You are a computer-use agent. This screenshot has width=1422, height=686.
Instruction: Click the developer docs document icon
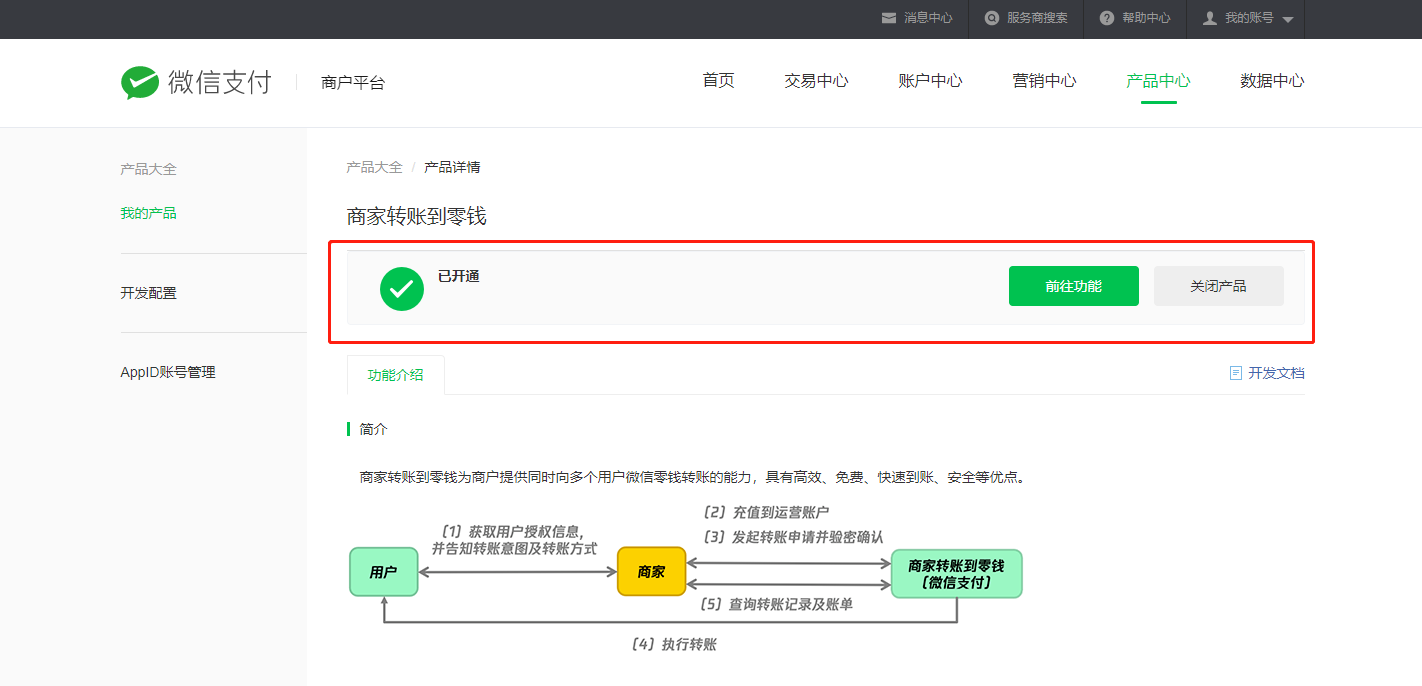(1236, 373)
